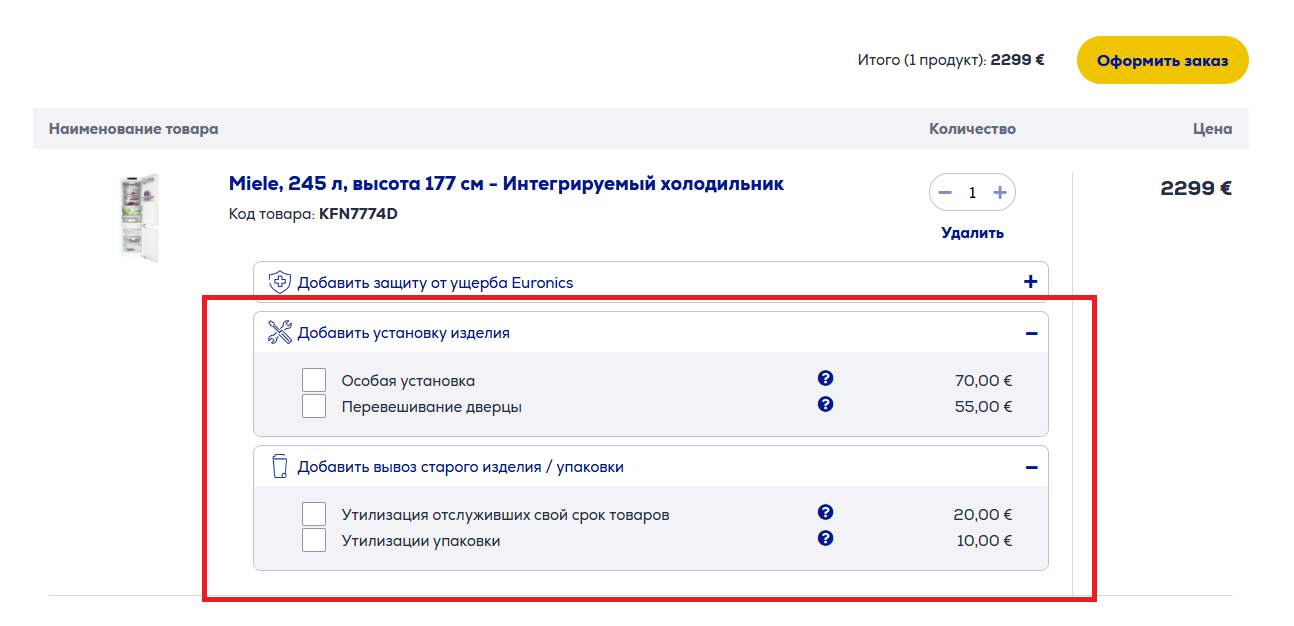This screenshot has width=1294, height=626.
Task: Click the wrench tools installation icon
Action: (x=280, y=333)
